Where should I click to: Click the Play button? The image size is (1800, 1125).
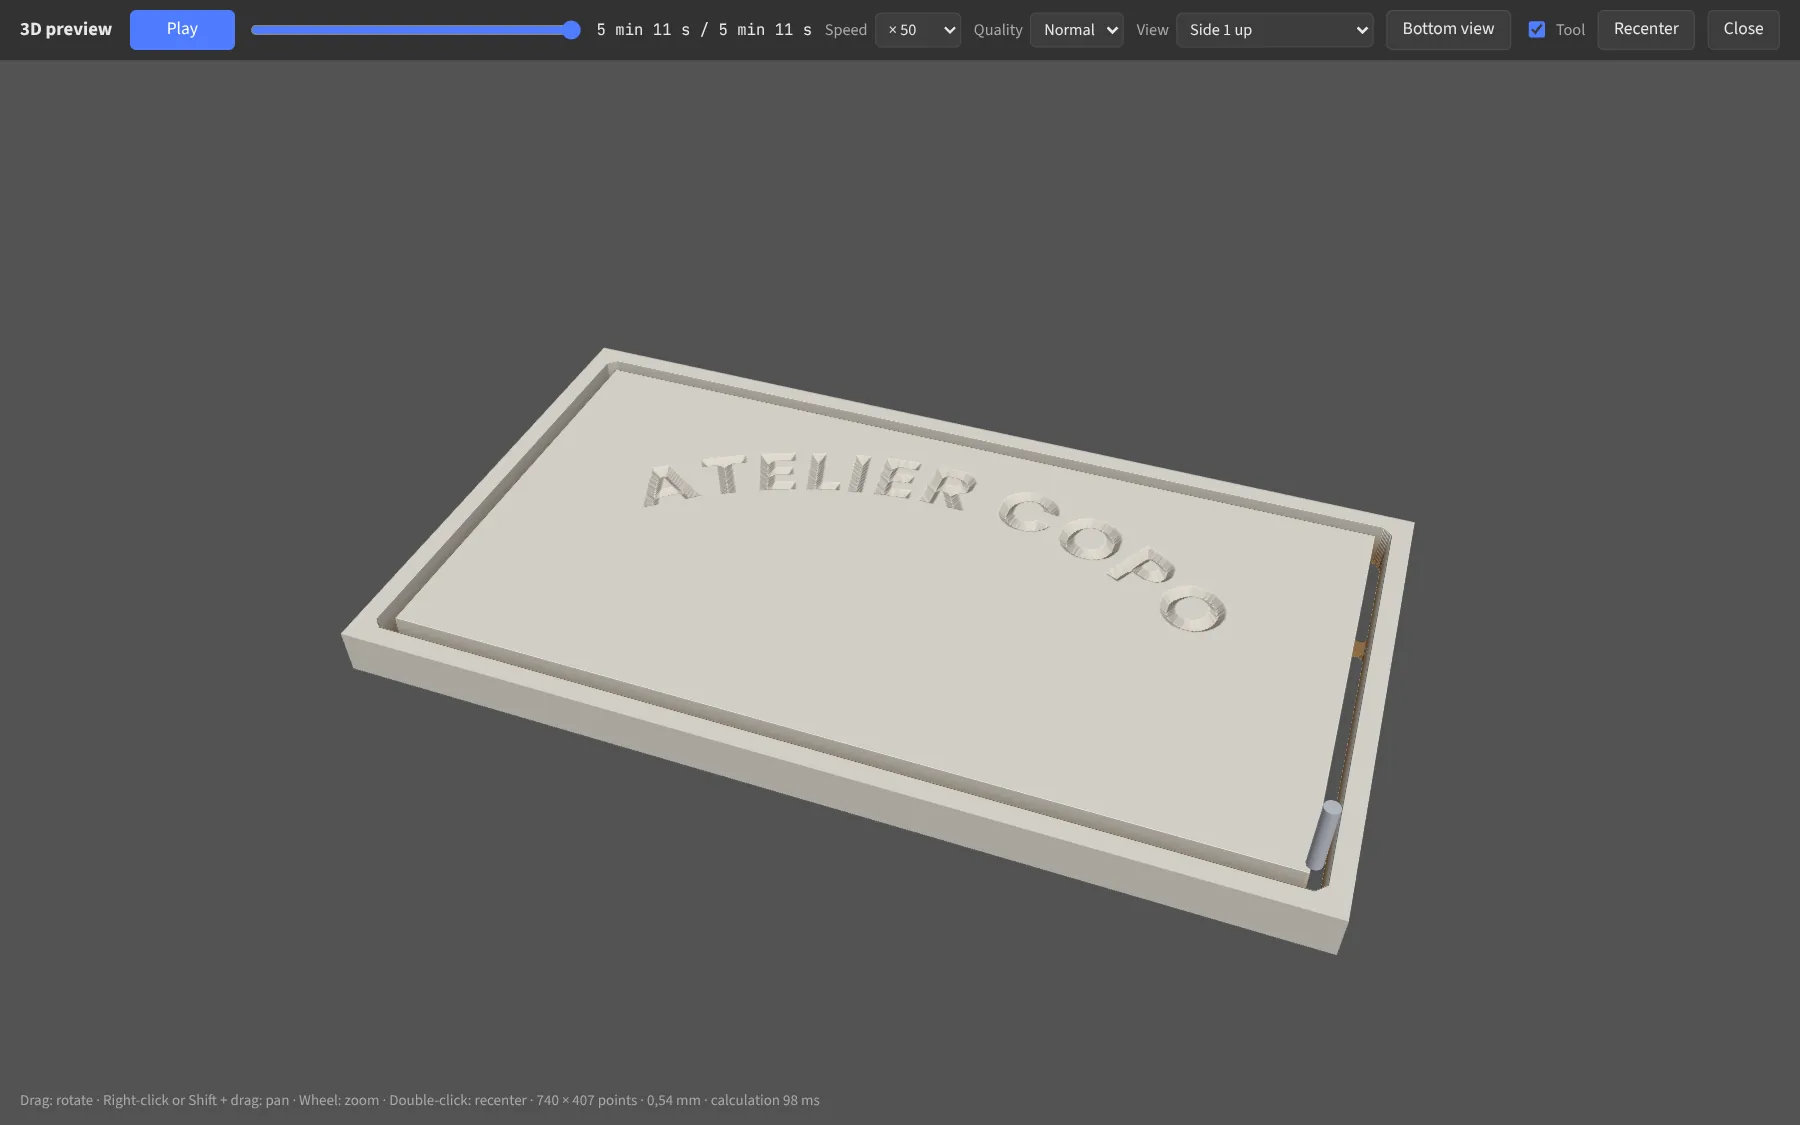(182, 30)
